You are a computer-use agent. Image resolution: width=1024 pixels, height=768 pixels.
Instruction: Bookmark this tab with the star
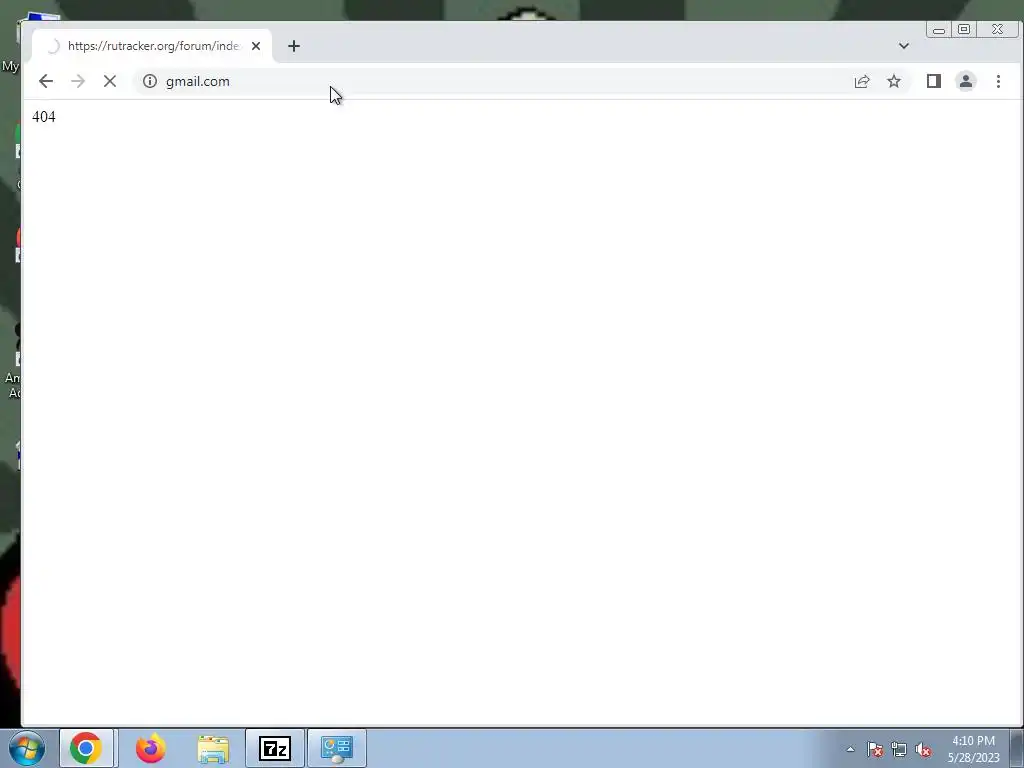[x=894, y=81]
